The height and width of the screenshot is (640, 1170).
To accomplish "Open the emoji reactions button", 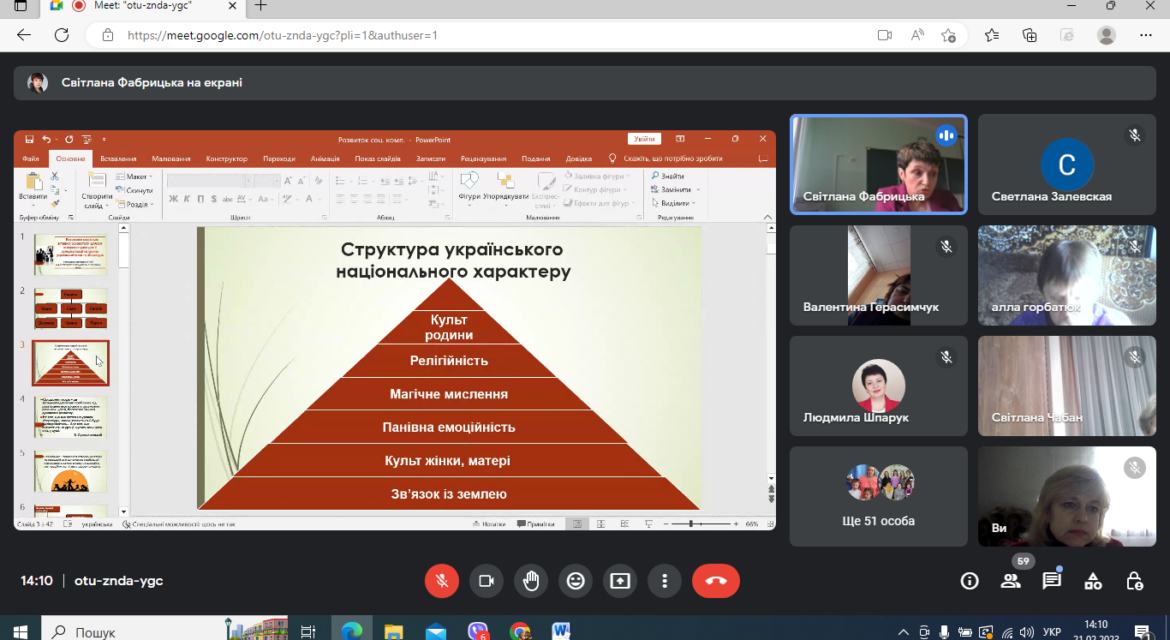I will 575,580.
